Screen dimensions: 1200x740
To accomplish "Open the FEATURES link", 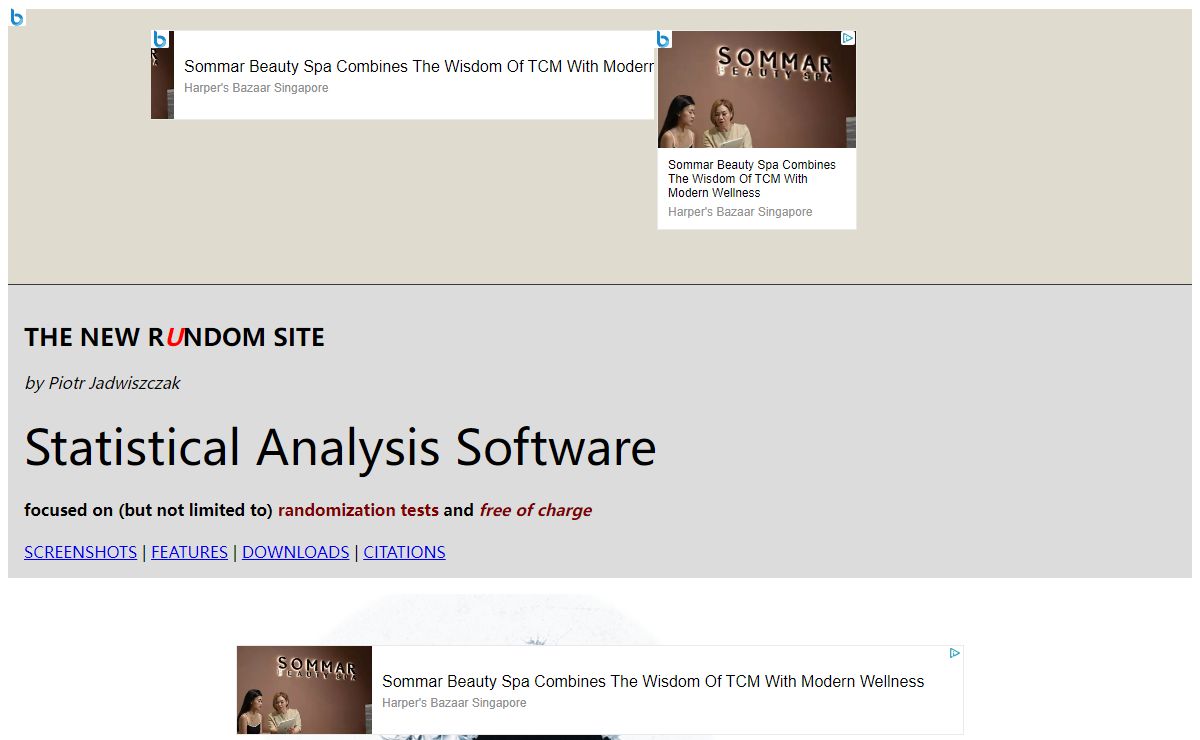I will click(x=190, y=552).
